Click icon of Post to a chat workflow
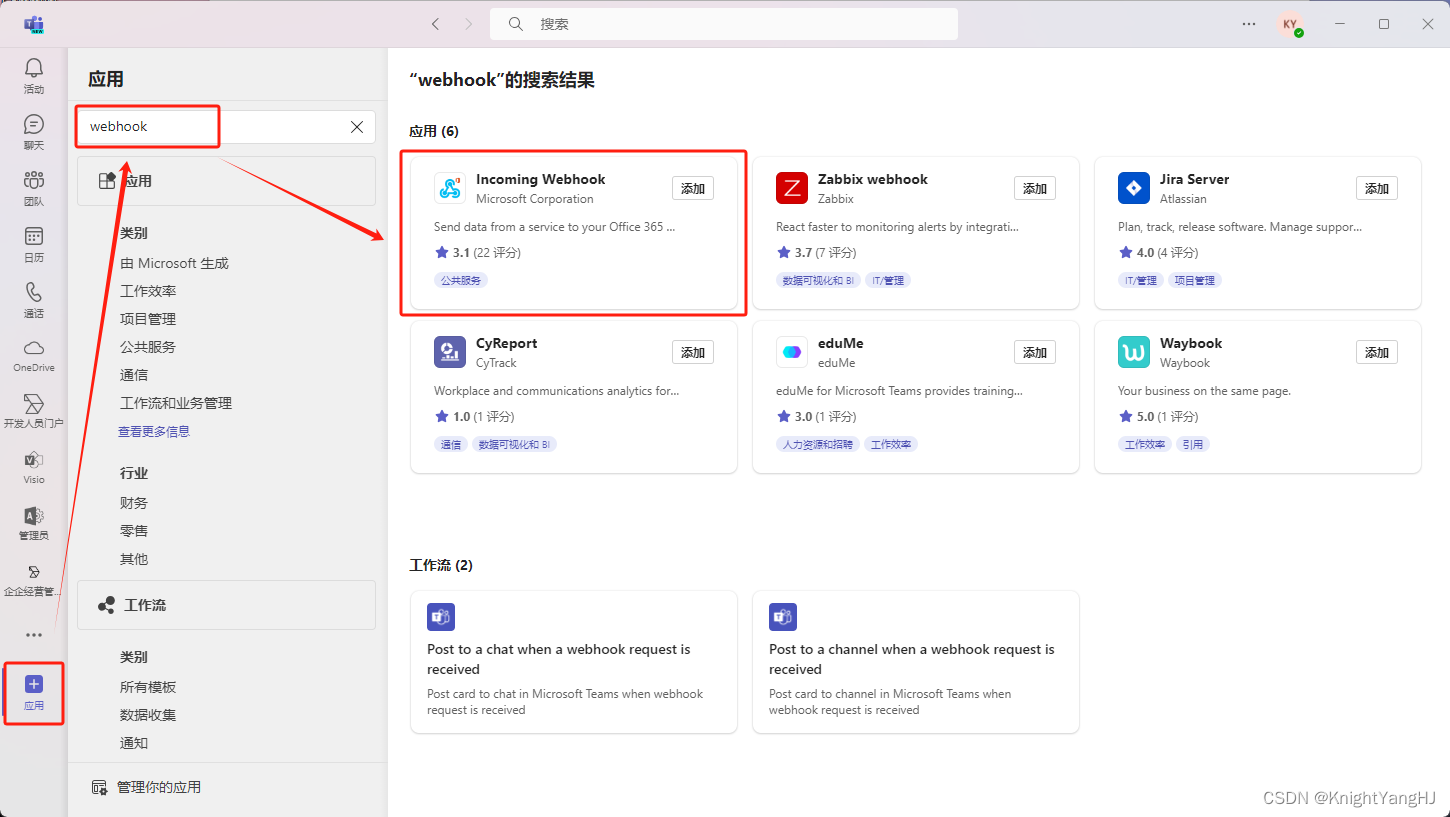This screenshot has width=1450, height=817. coord(440,617)
